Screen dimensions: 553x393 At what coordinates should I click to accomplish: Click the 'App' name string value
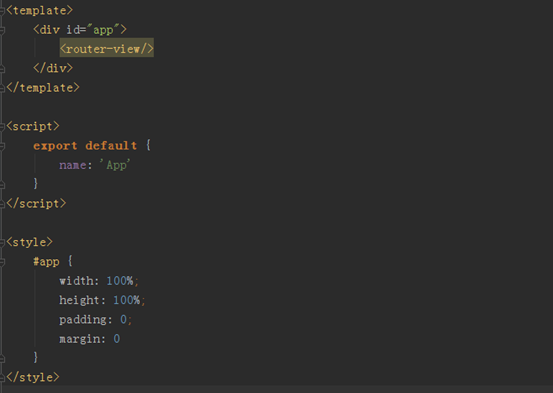pyautogui.click(x=115, y=165)
